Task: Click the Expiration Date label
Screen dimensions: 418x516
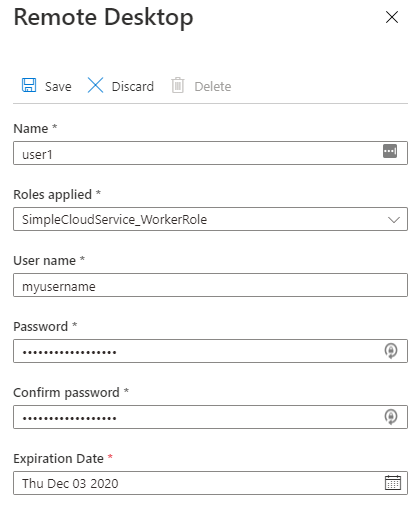Action: pos(58,459)
